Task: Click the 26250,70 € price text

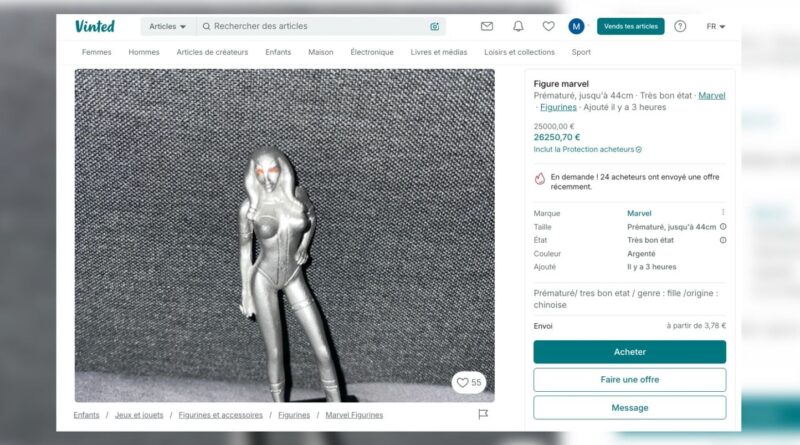Action: pos(557,137)
